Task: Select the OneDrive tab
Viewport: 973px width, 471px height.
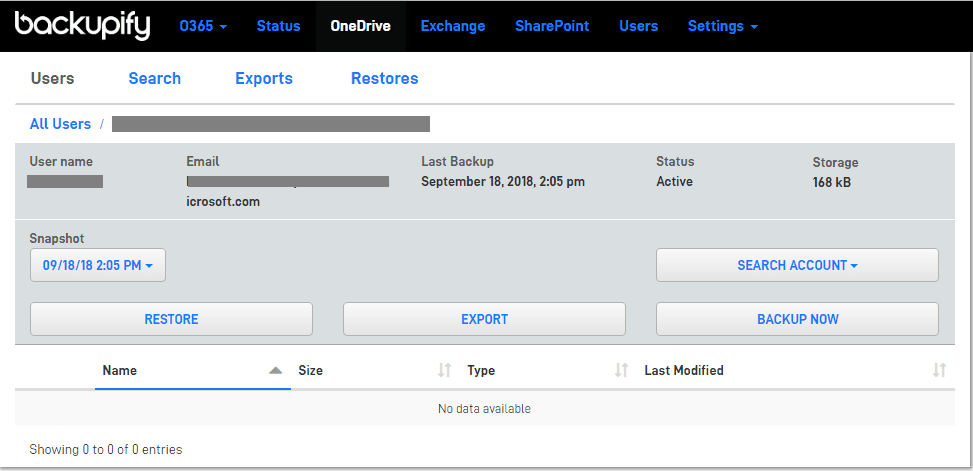Action: (361, 26)
